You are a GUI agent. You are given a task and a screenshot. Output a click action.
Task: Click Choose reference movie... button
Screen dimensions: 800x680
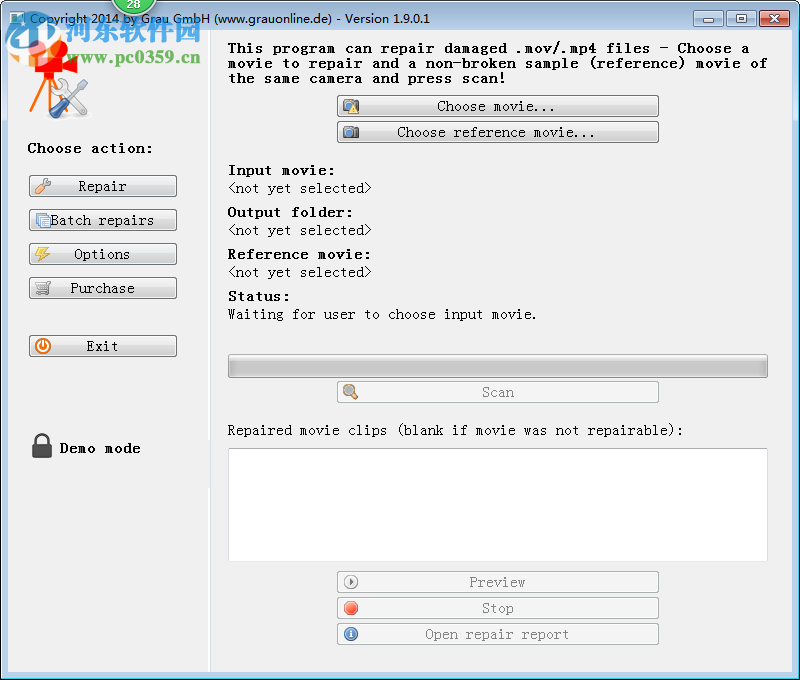click(497, 132)
